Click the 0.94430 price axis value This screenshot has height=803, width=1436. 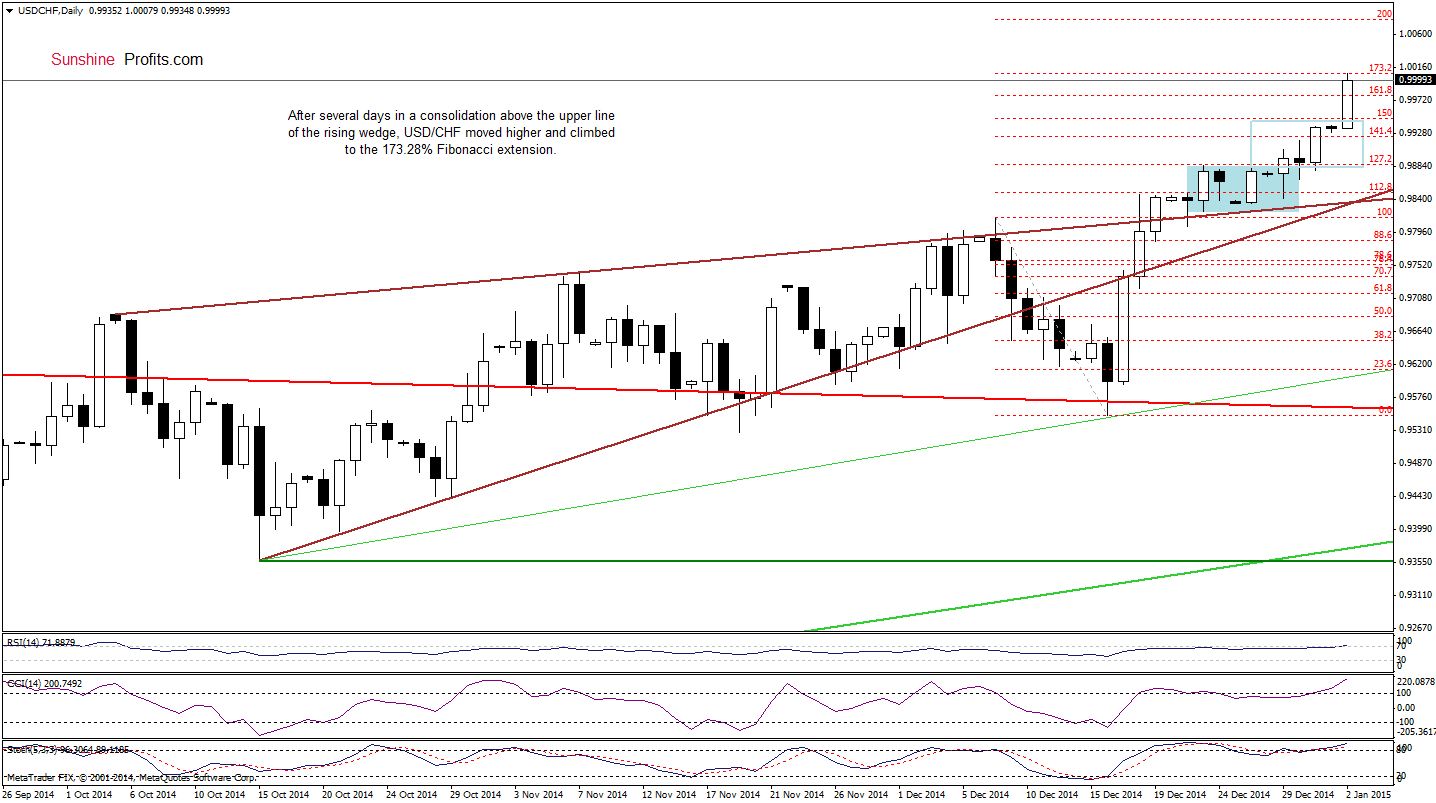point(1414,496)
